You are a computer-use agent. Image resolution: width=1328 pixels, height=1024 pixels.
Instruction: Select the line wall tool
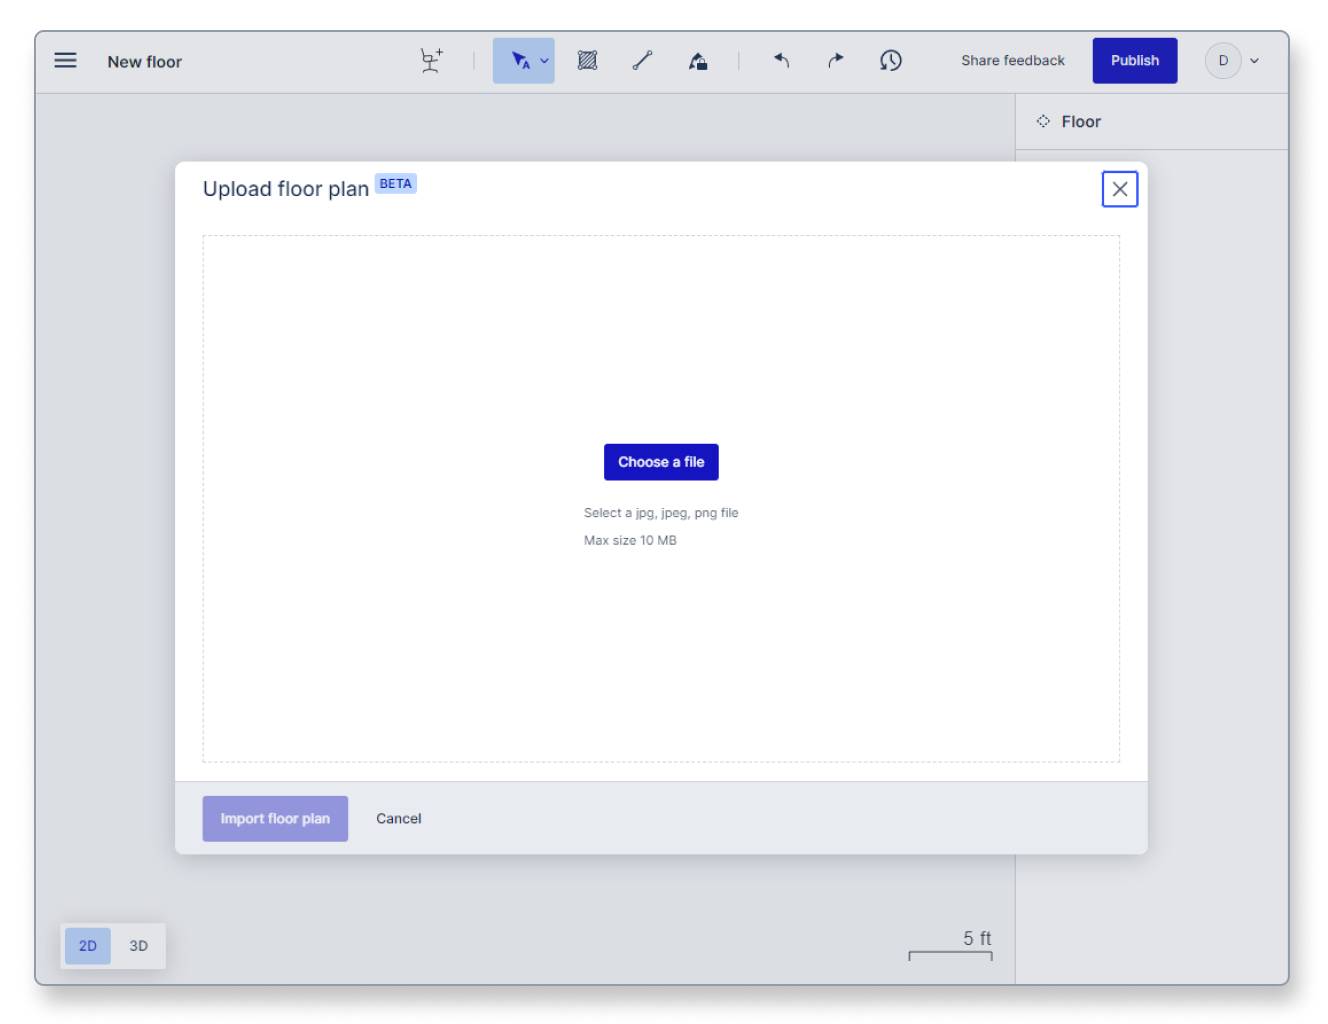tap(642, 61)
